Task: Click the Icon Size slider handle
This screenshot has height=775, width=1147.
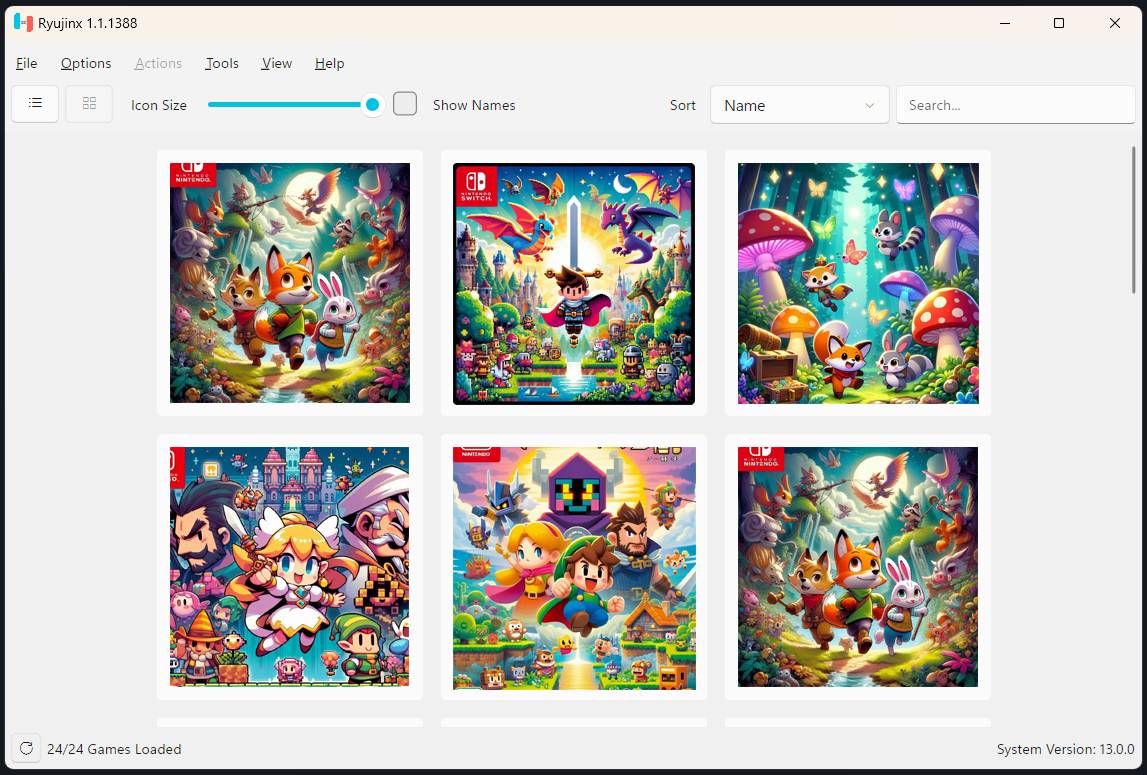Action: coord(372,105)
